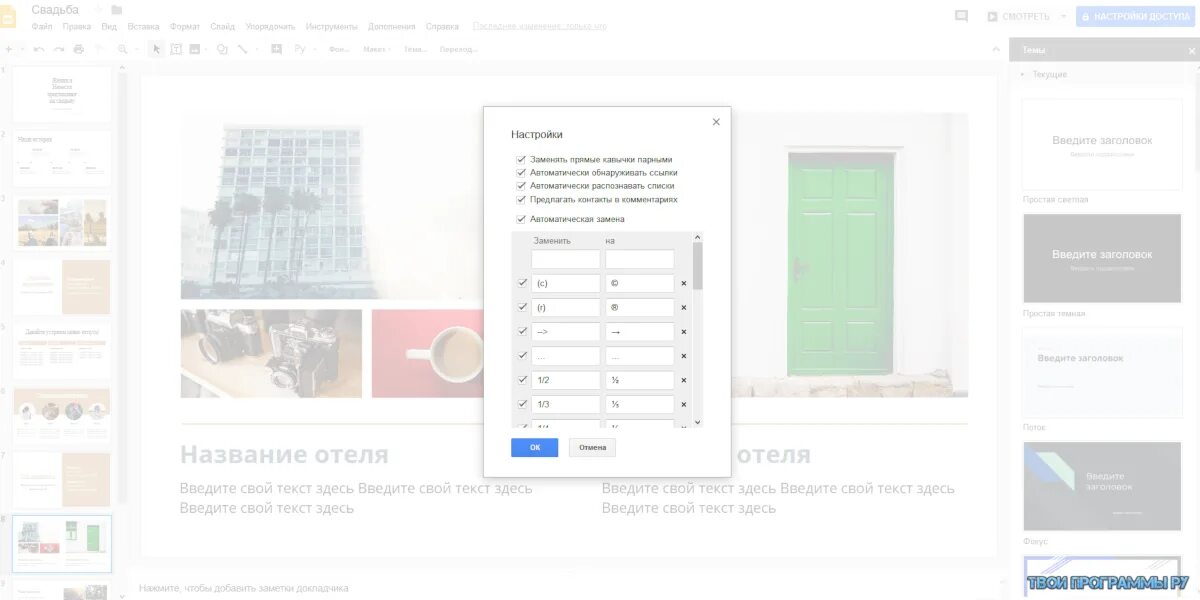
Task: Click the redo icon in Slides toolbar
Action: [x=59, y=49]
